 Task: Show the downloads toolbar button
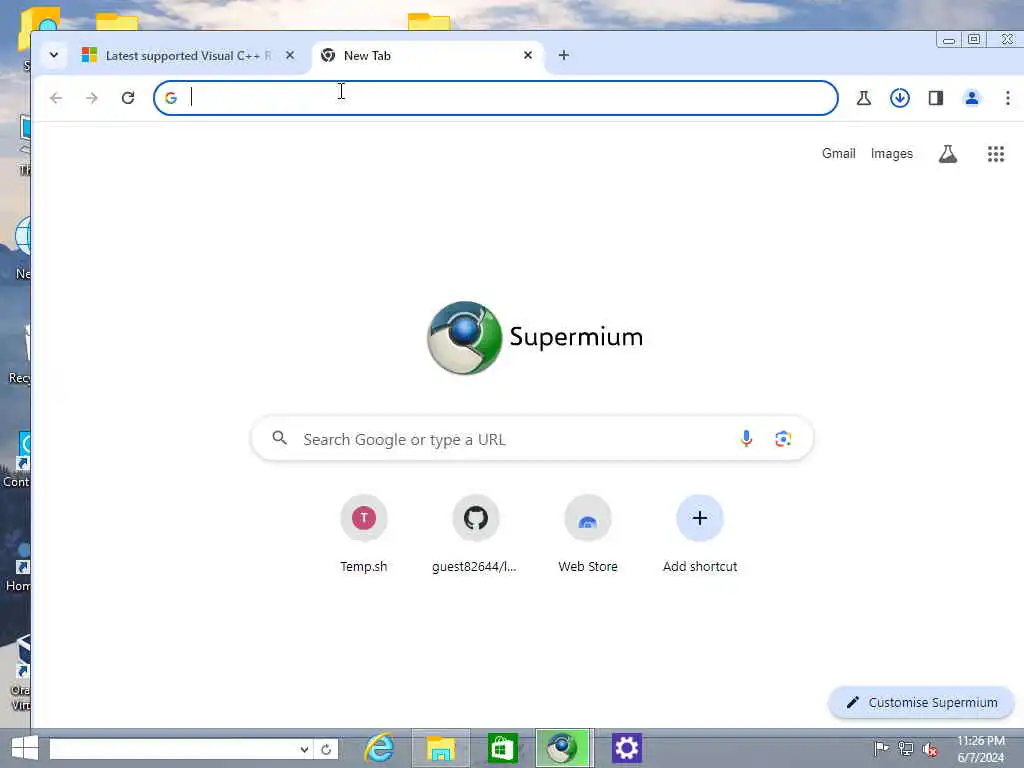coord(900,98)
